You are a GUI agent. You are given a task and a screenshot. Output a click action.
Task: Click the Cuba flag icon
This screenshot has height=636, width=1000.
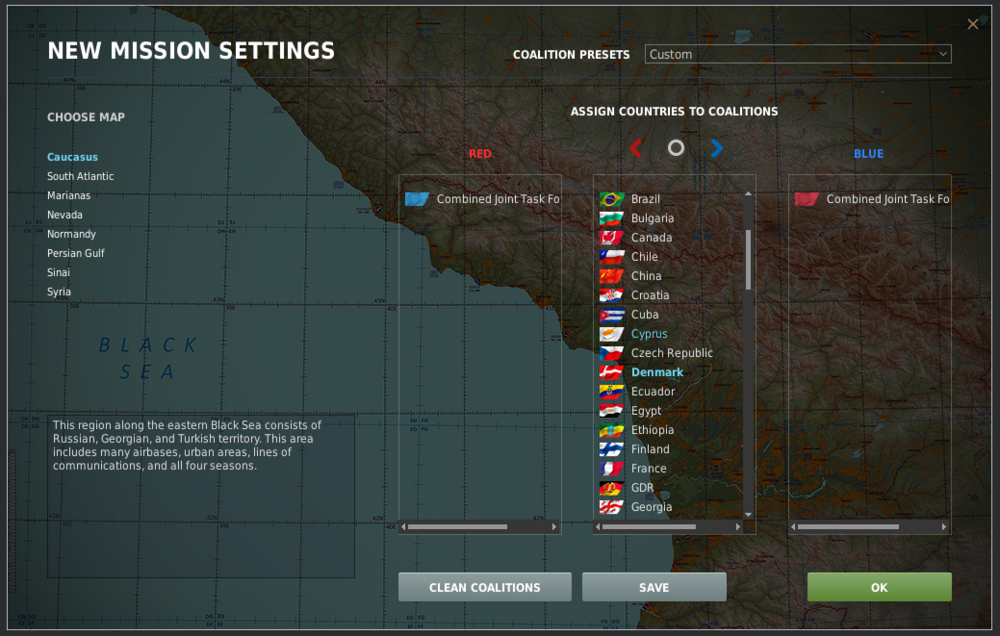tap(611, 314)
